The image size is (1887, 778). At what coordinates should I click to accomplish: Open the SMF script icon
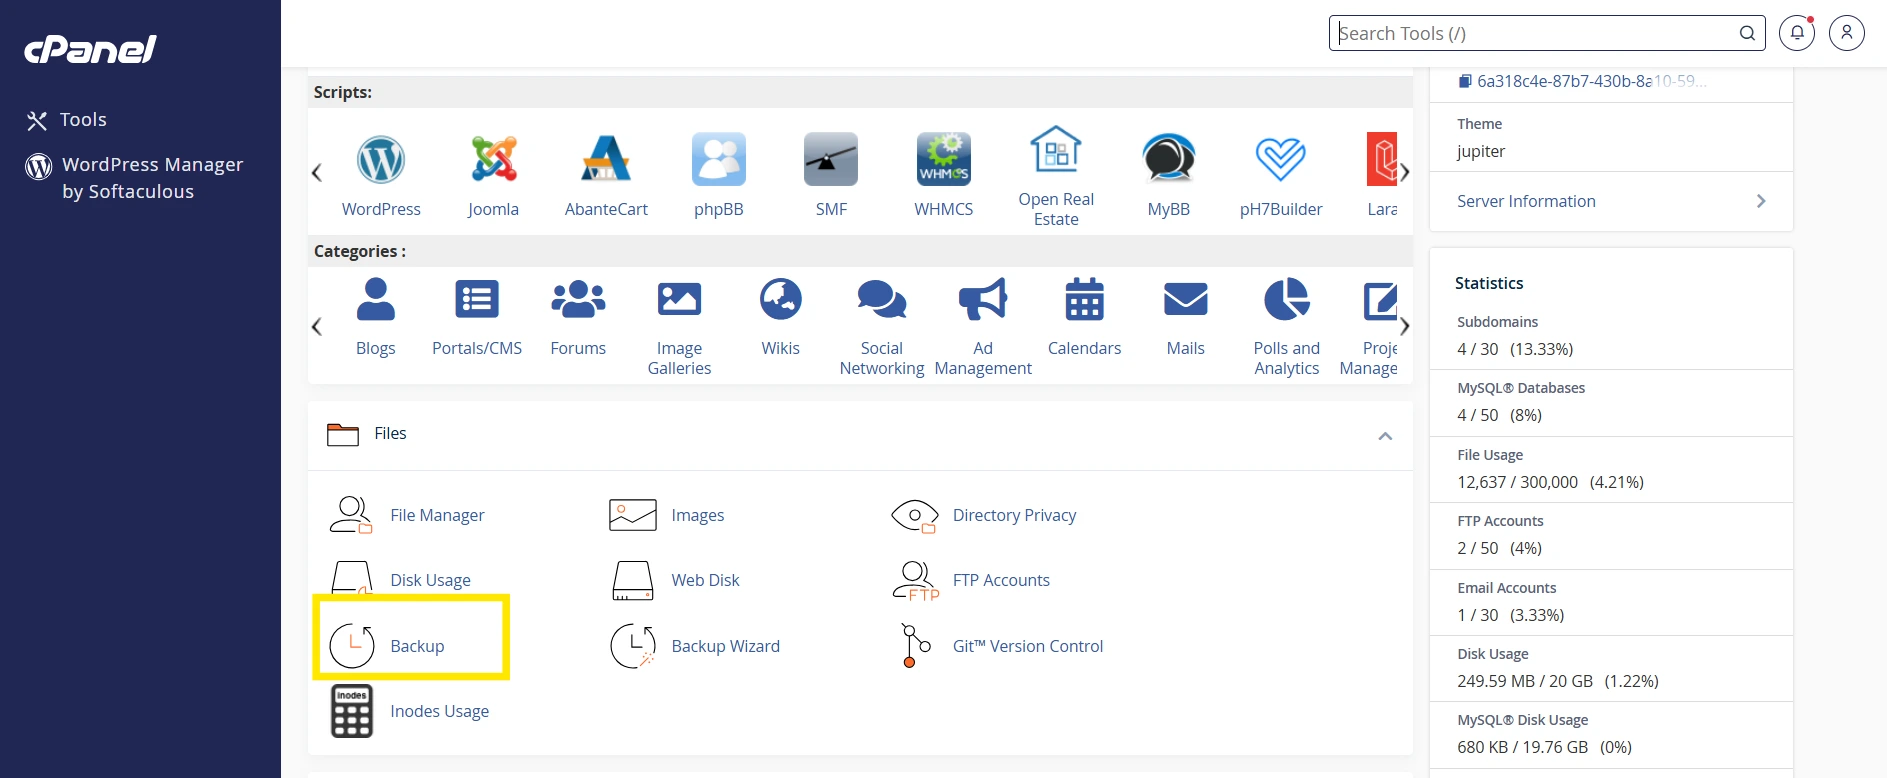coord(831,159)
